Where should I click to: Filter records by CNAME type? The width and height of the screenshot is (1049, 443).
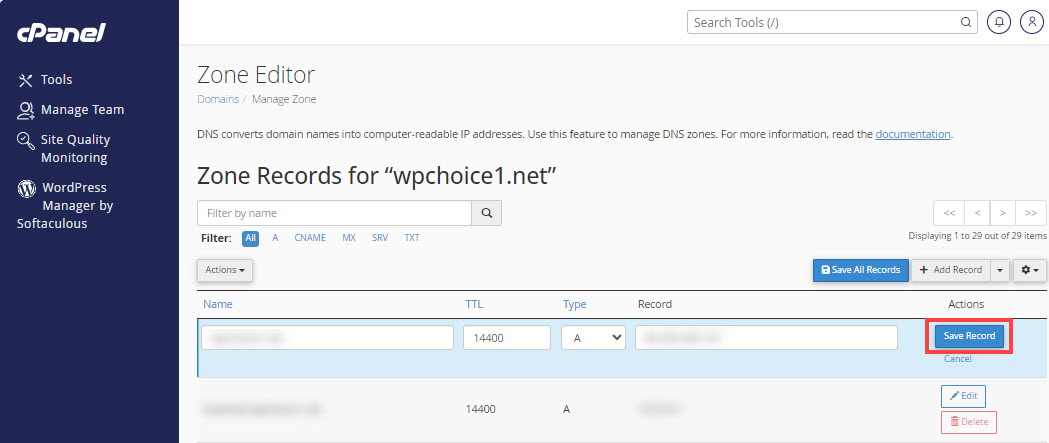click(310, 238)
